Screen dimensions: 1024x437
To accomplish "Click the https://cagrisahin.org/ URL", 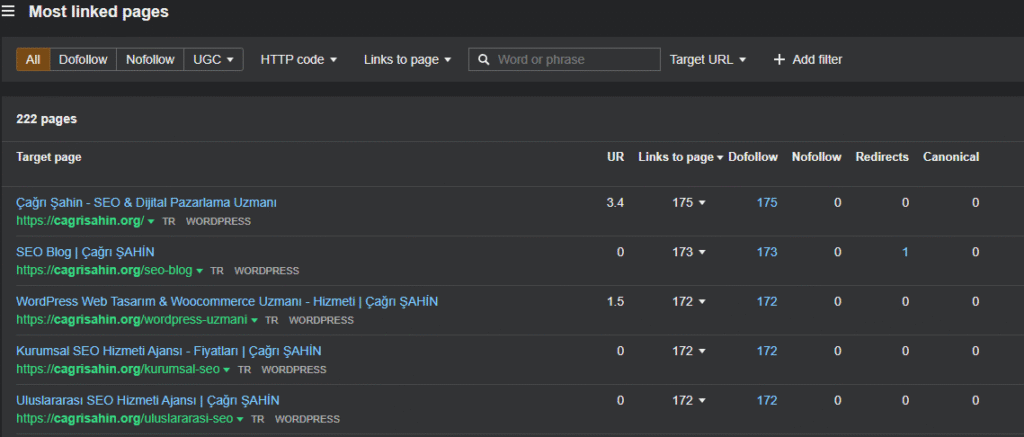I will coord(80,221).
